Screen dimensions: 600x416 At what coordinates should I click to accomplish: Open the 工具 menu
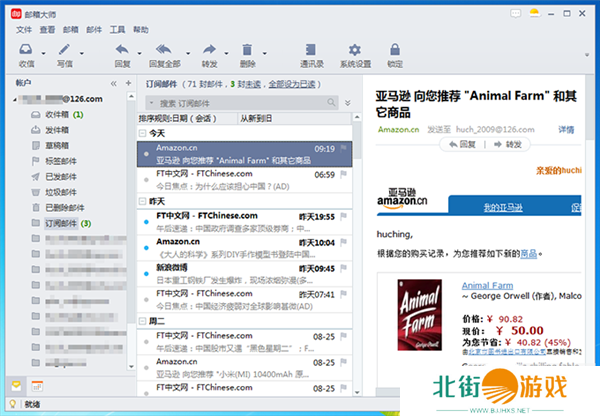tap(117, 30)
